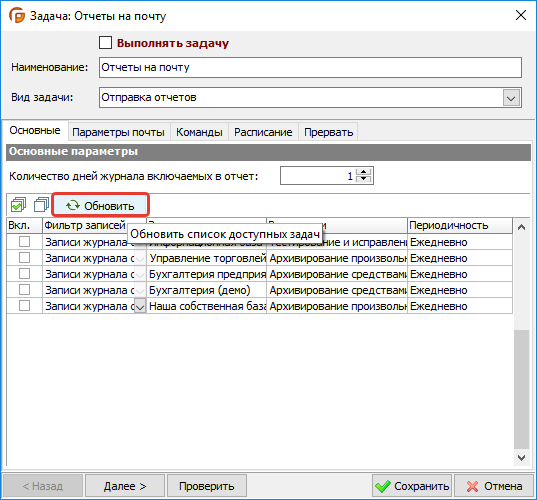Click the Периодичность column header
Image resolution: width=537 pixels, height=500 pixels.
[x=460, y=225]
